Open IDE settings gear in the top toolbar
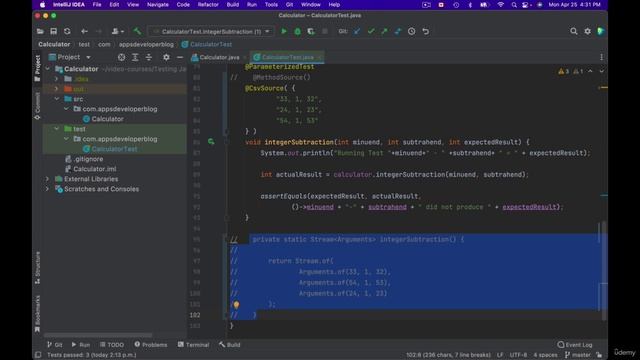The height and width of the screenshot is (360, 640). click(x=588, y=31)
